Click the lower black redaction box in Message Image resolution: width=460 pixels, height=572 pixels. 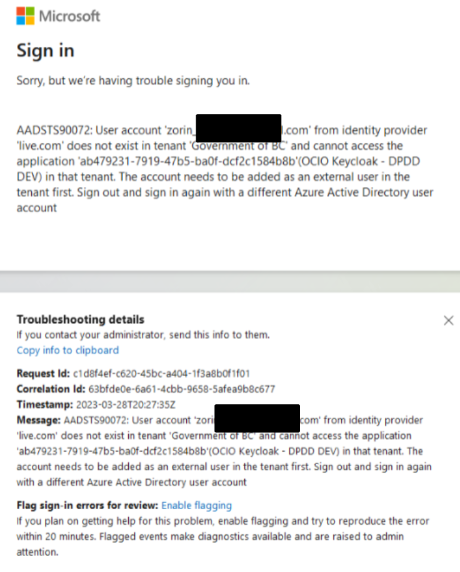tap(257, 418)
